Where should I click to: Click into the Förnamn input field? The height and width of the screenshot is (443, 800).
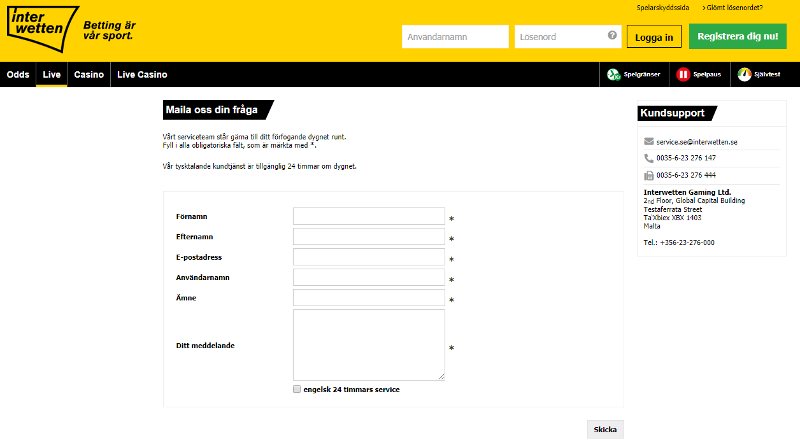click(x=369, y=216)
